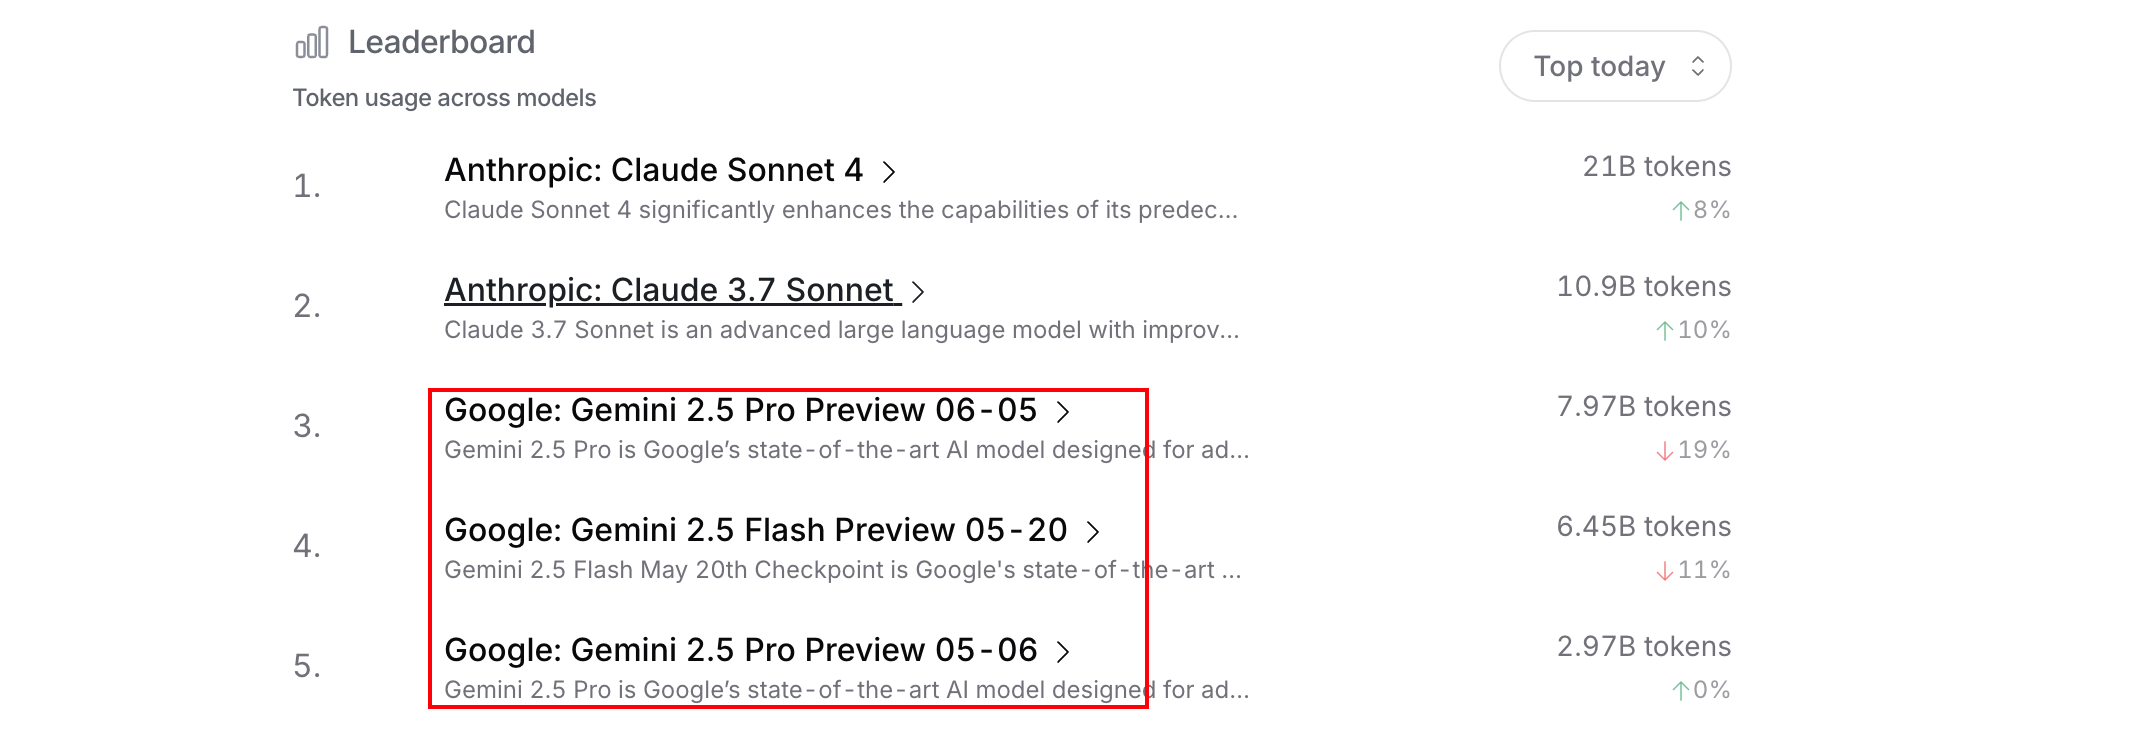Open Anthropic: Claude Sonnet 4 model link
The image size is (2156, 732).
[x=653, y=170]
